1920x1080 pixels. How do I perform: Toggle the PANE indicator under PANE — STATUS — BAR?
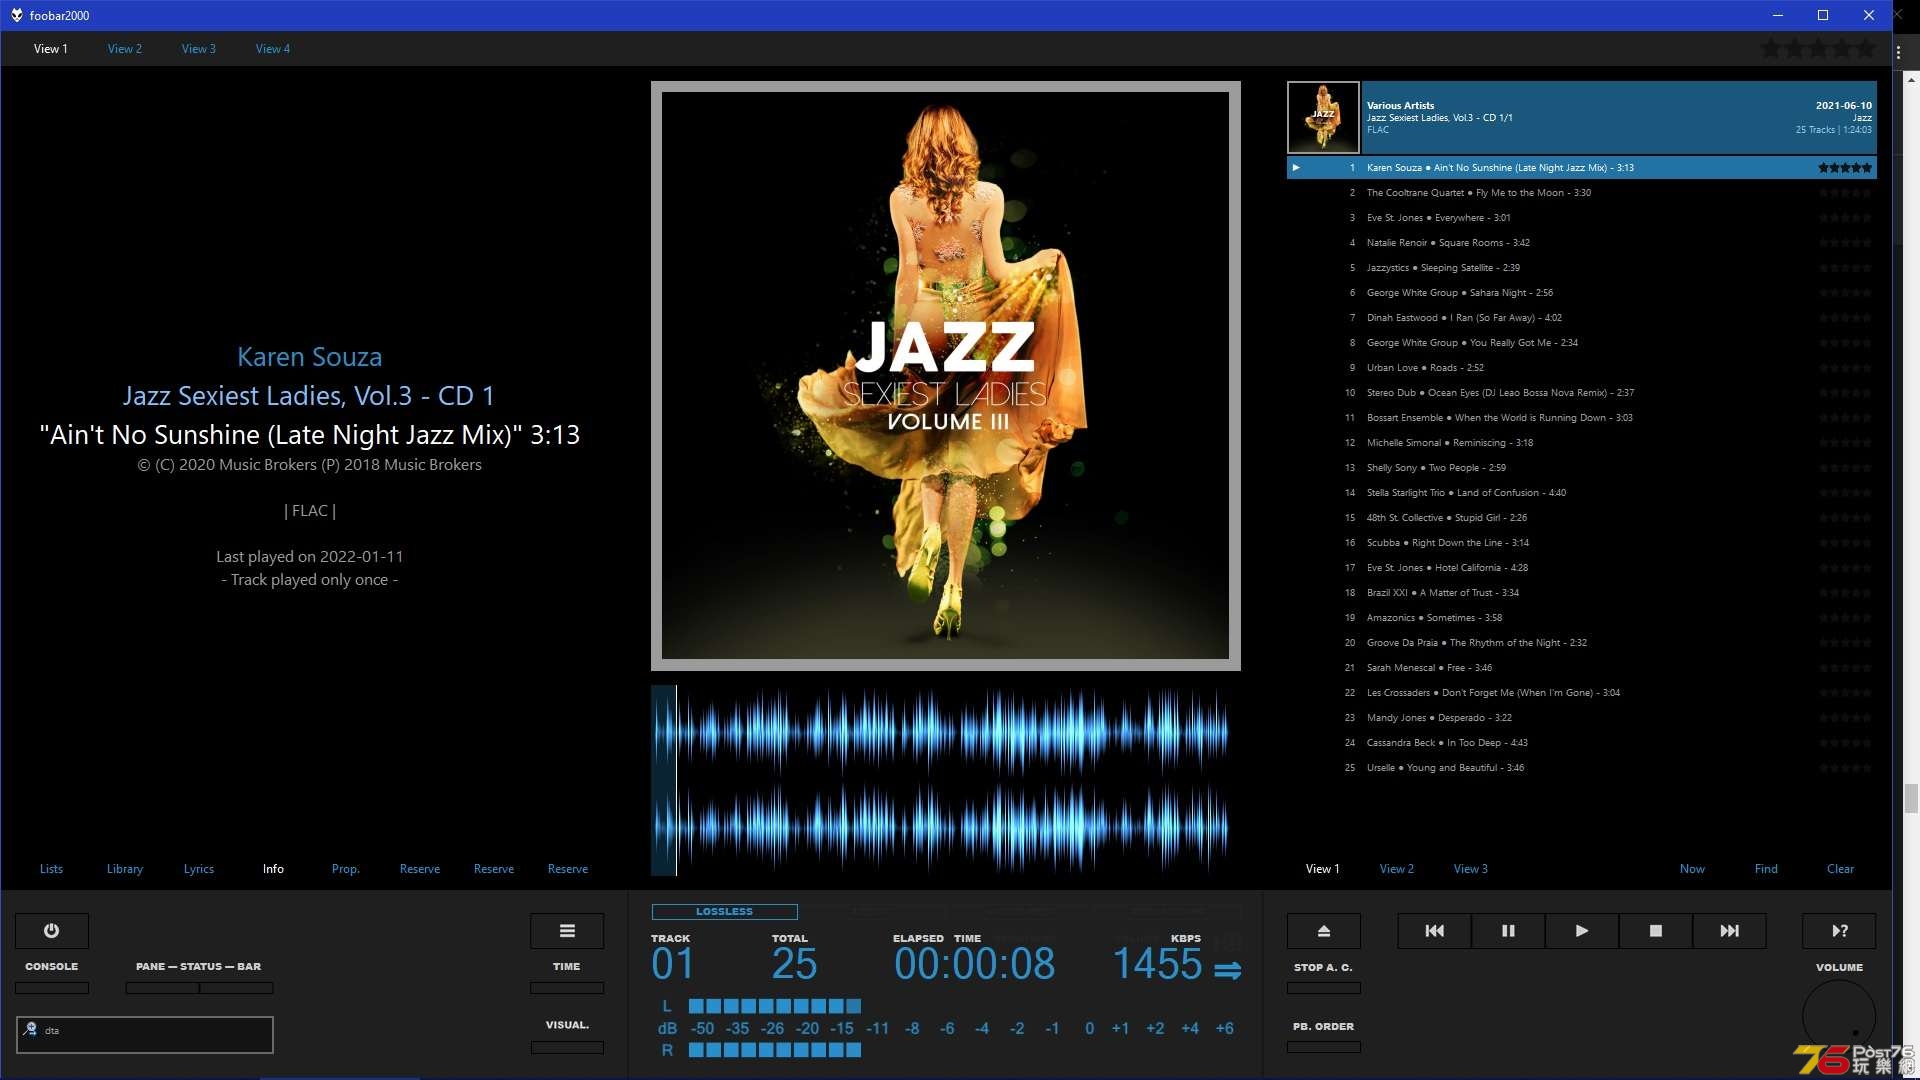coord(162,988)
